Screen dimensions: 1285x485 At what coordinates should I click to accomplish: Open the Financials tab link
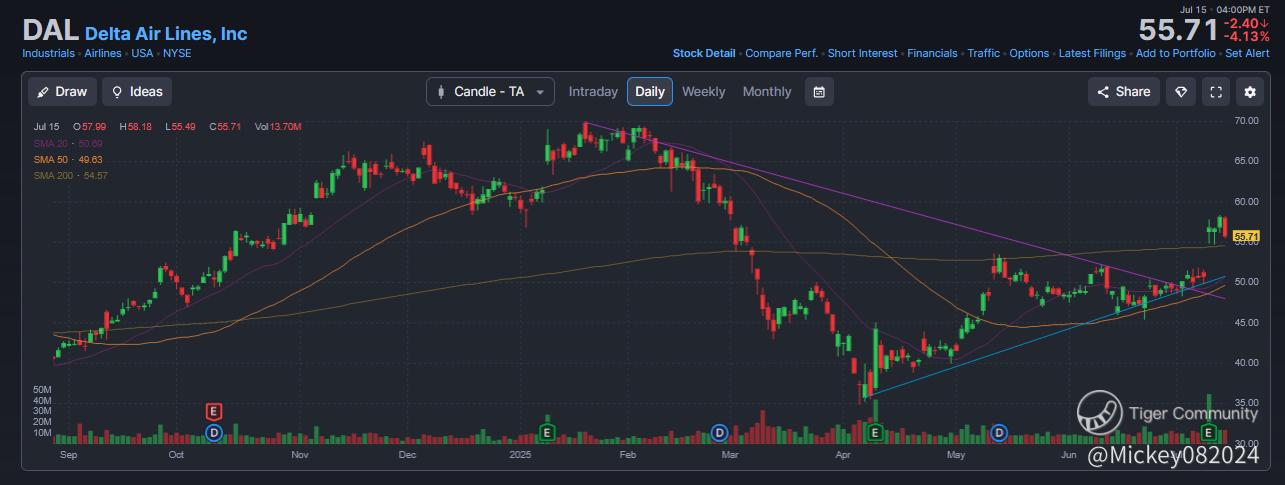tap(932, 53)
